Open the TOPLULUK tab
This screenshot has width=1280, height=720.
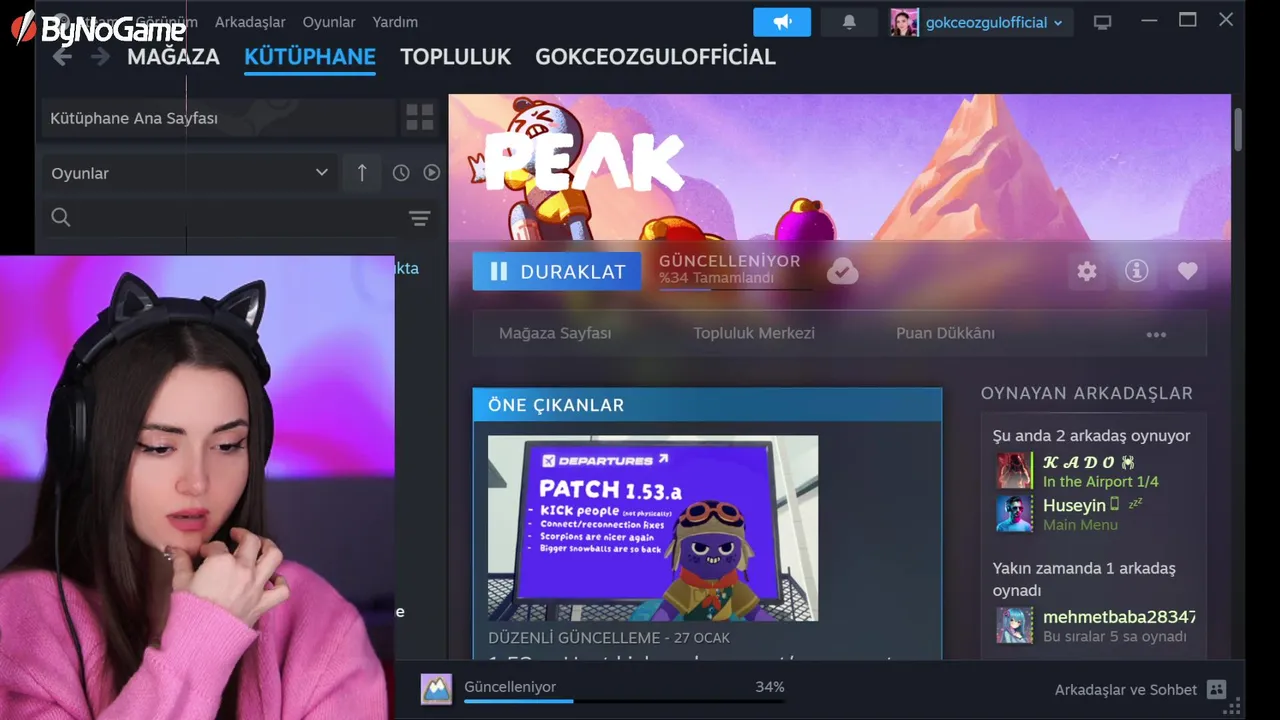(x=455, y=57)
